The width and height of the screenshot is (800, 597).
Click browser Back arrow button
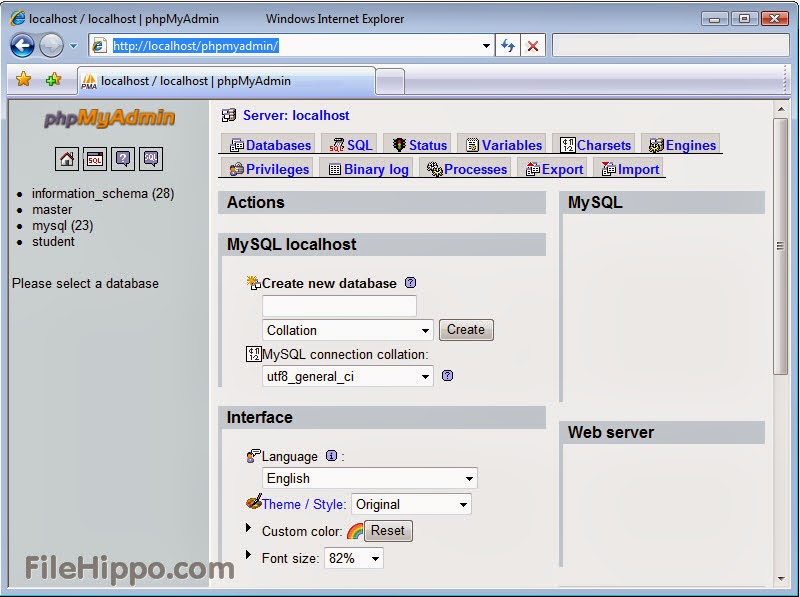(22, 46)
